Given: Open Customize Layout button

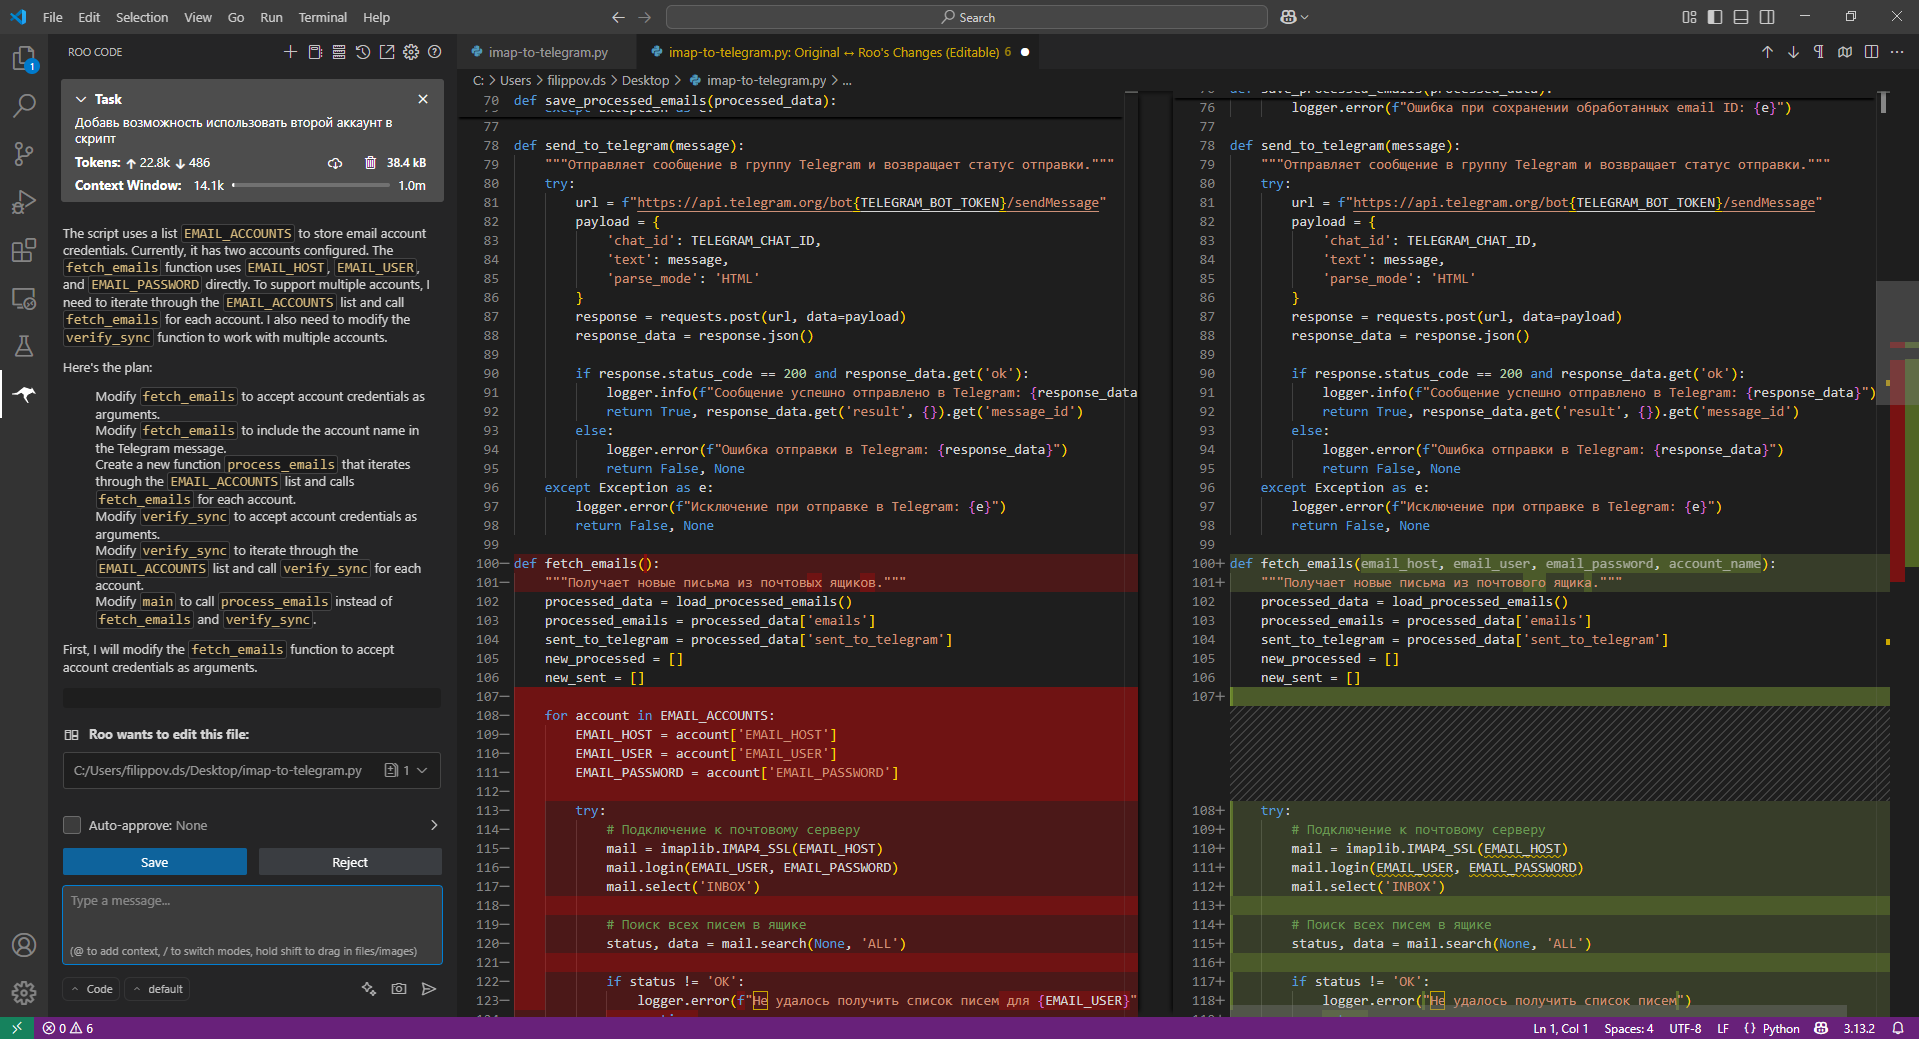Looking at the screenshot, I should pos(1689,17).
